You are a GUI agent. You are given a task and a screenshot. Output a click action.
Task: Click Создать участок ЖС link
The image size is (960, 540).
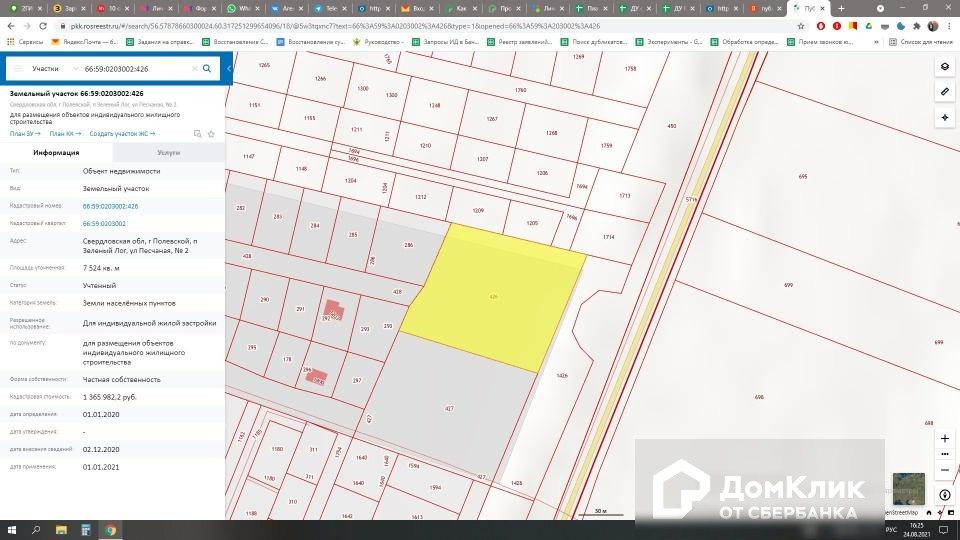pyautogui.click(x=122, y=133)
